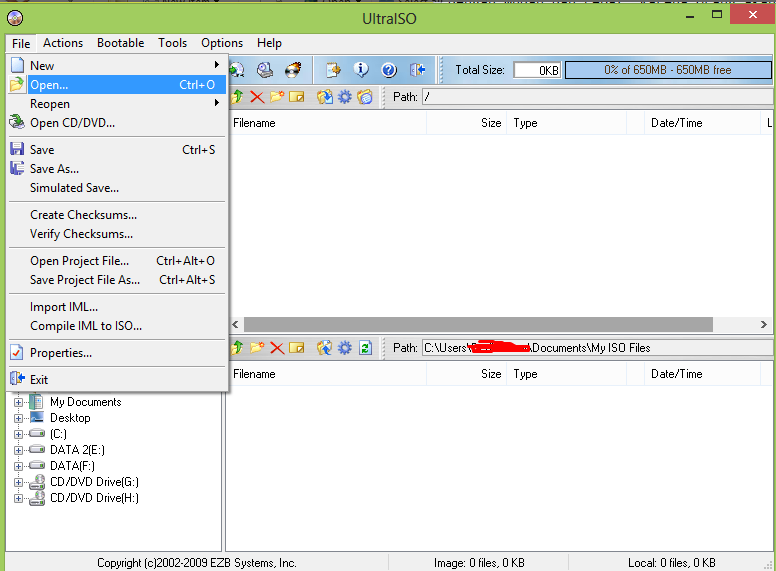This screenshot has height=571, width=776.
Task: Click the notepad with gear toolbar icon
Action: [334, 70]
